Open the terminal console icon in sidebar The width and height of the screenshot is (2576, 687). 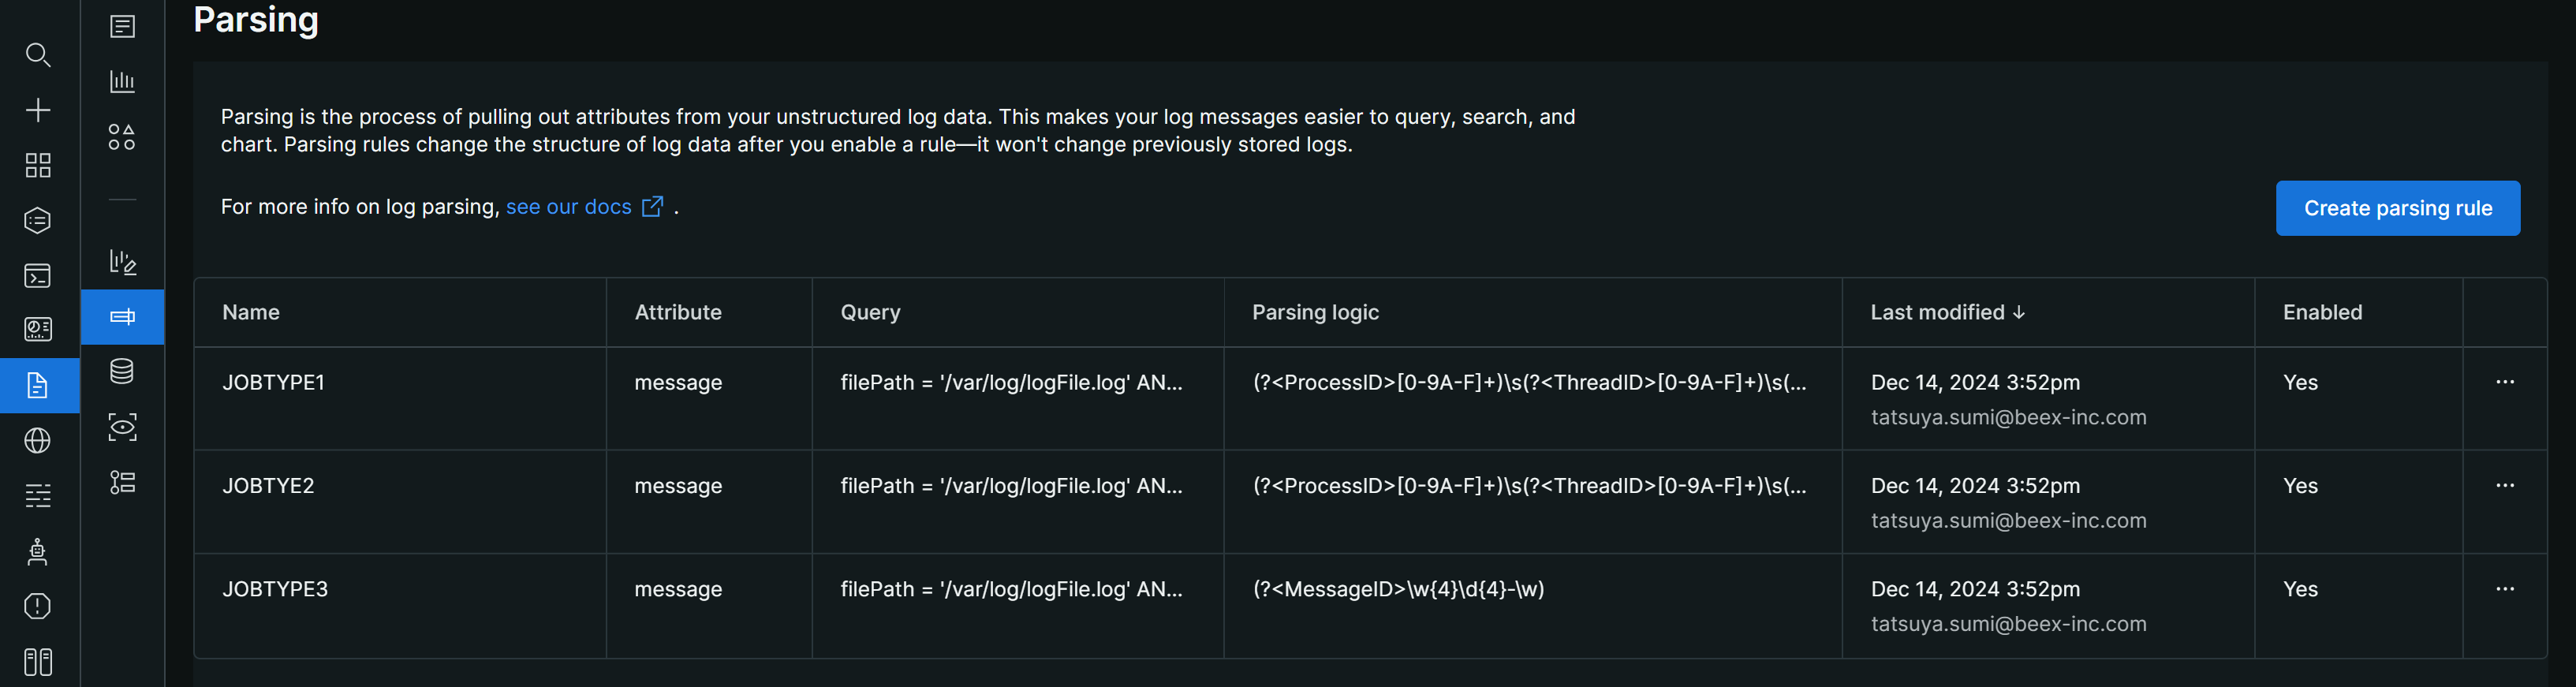[38, 275]
